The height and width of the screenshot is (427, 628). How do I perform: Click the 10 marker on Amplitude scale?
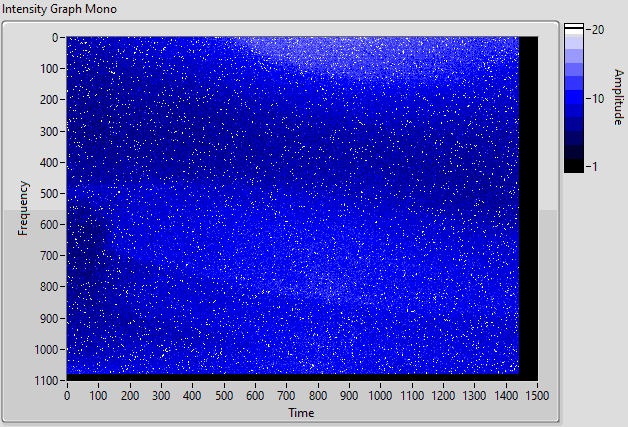pos(598,98)
